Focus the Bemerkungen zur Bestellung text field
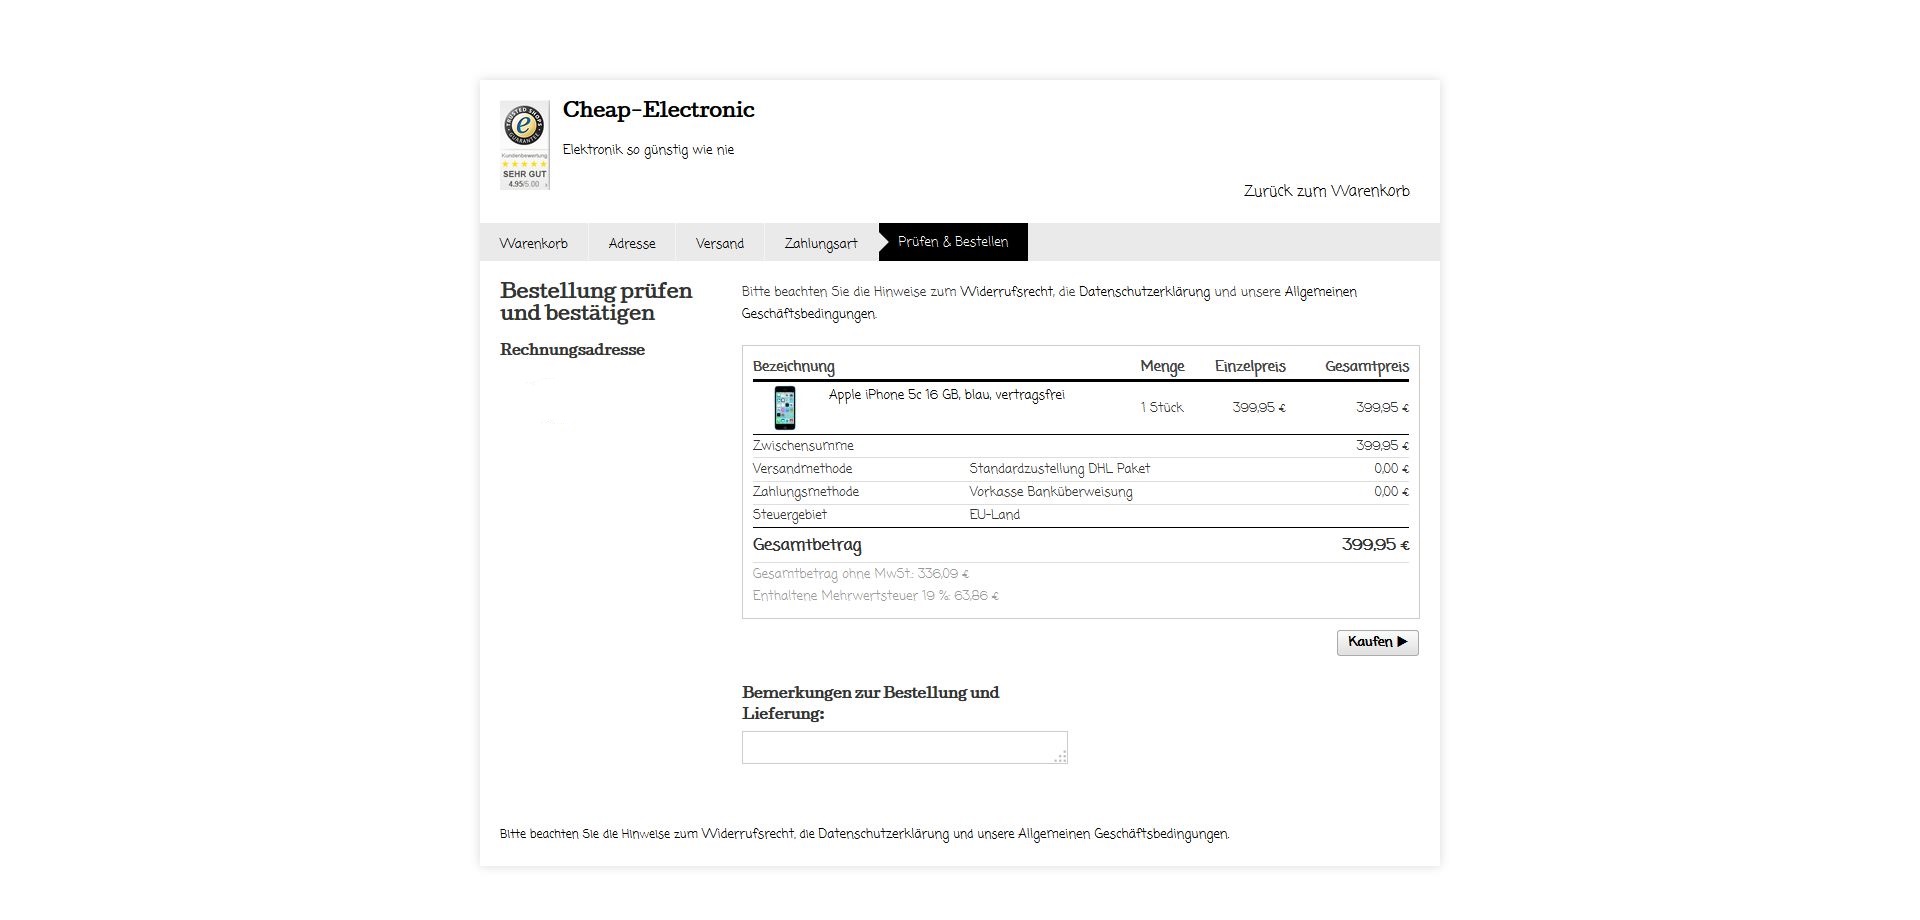This screenshot has width=1920, height=920. pos(905,747)
